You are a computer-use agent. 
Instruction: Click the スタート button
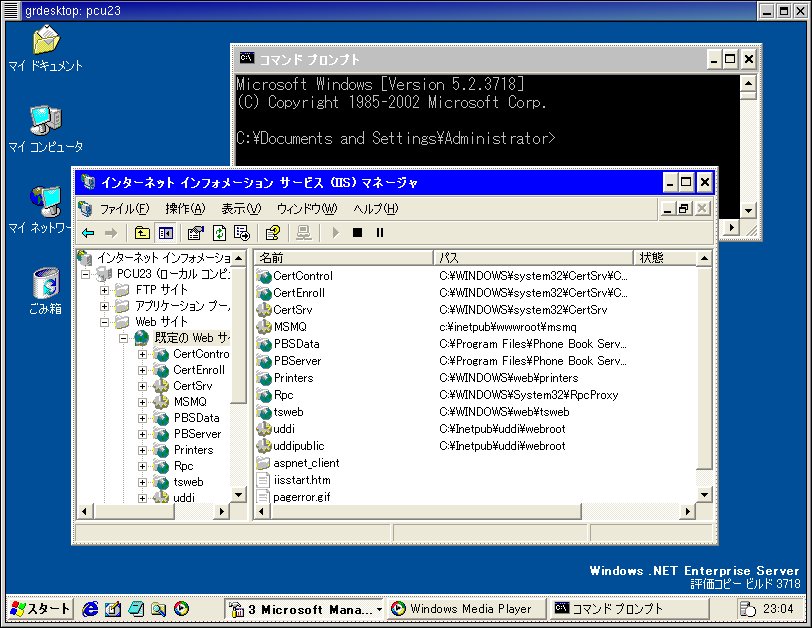(40, 609)
